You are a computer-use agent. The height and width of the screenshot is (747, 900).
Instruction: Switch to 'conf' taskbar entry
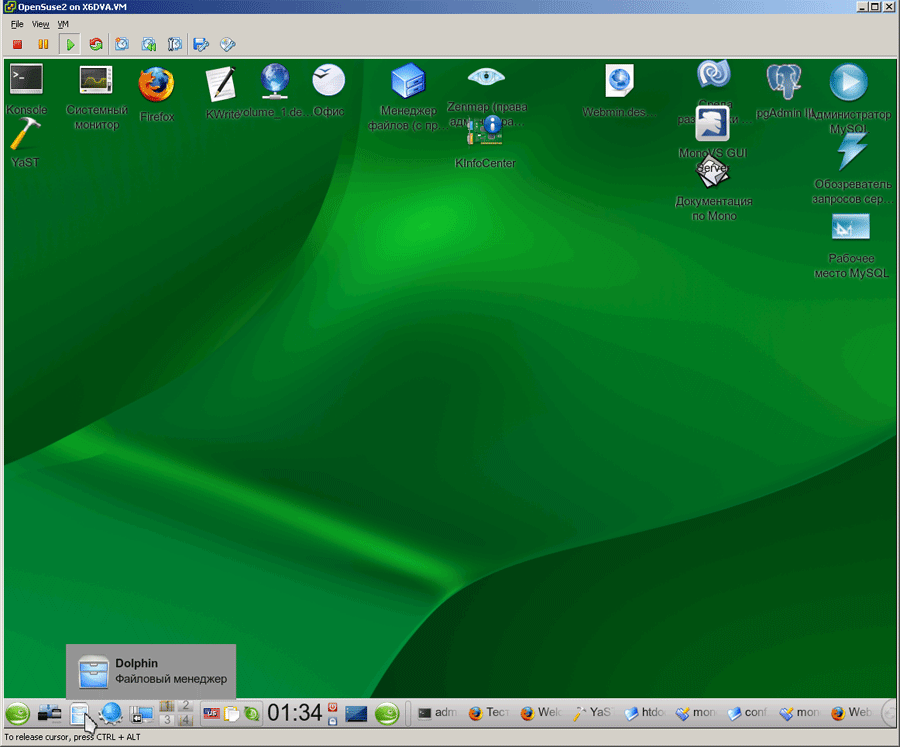click(x=747, y=713)
